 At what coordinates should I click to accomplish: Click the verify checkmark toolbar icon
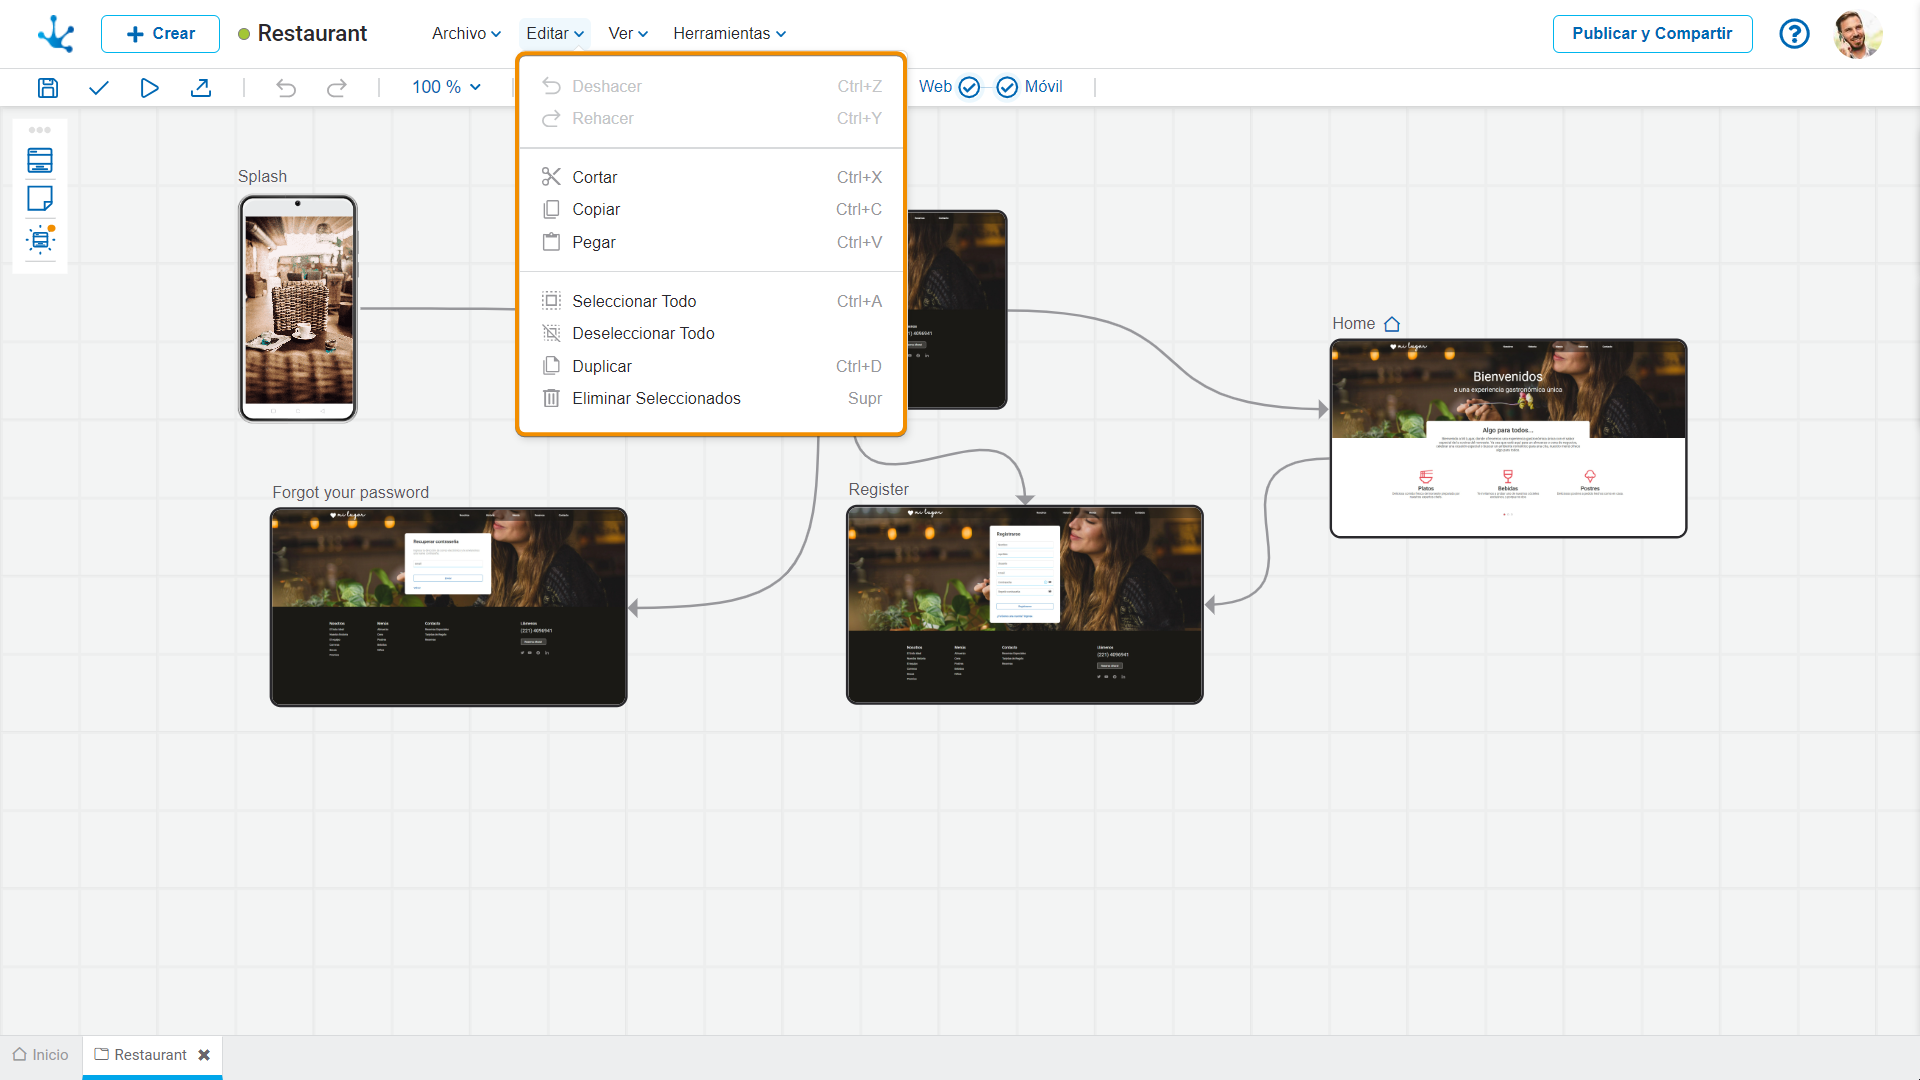tap(98, 88)
